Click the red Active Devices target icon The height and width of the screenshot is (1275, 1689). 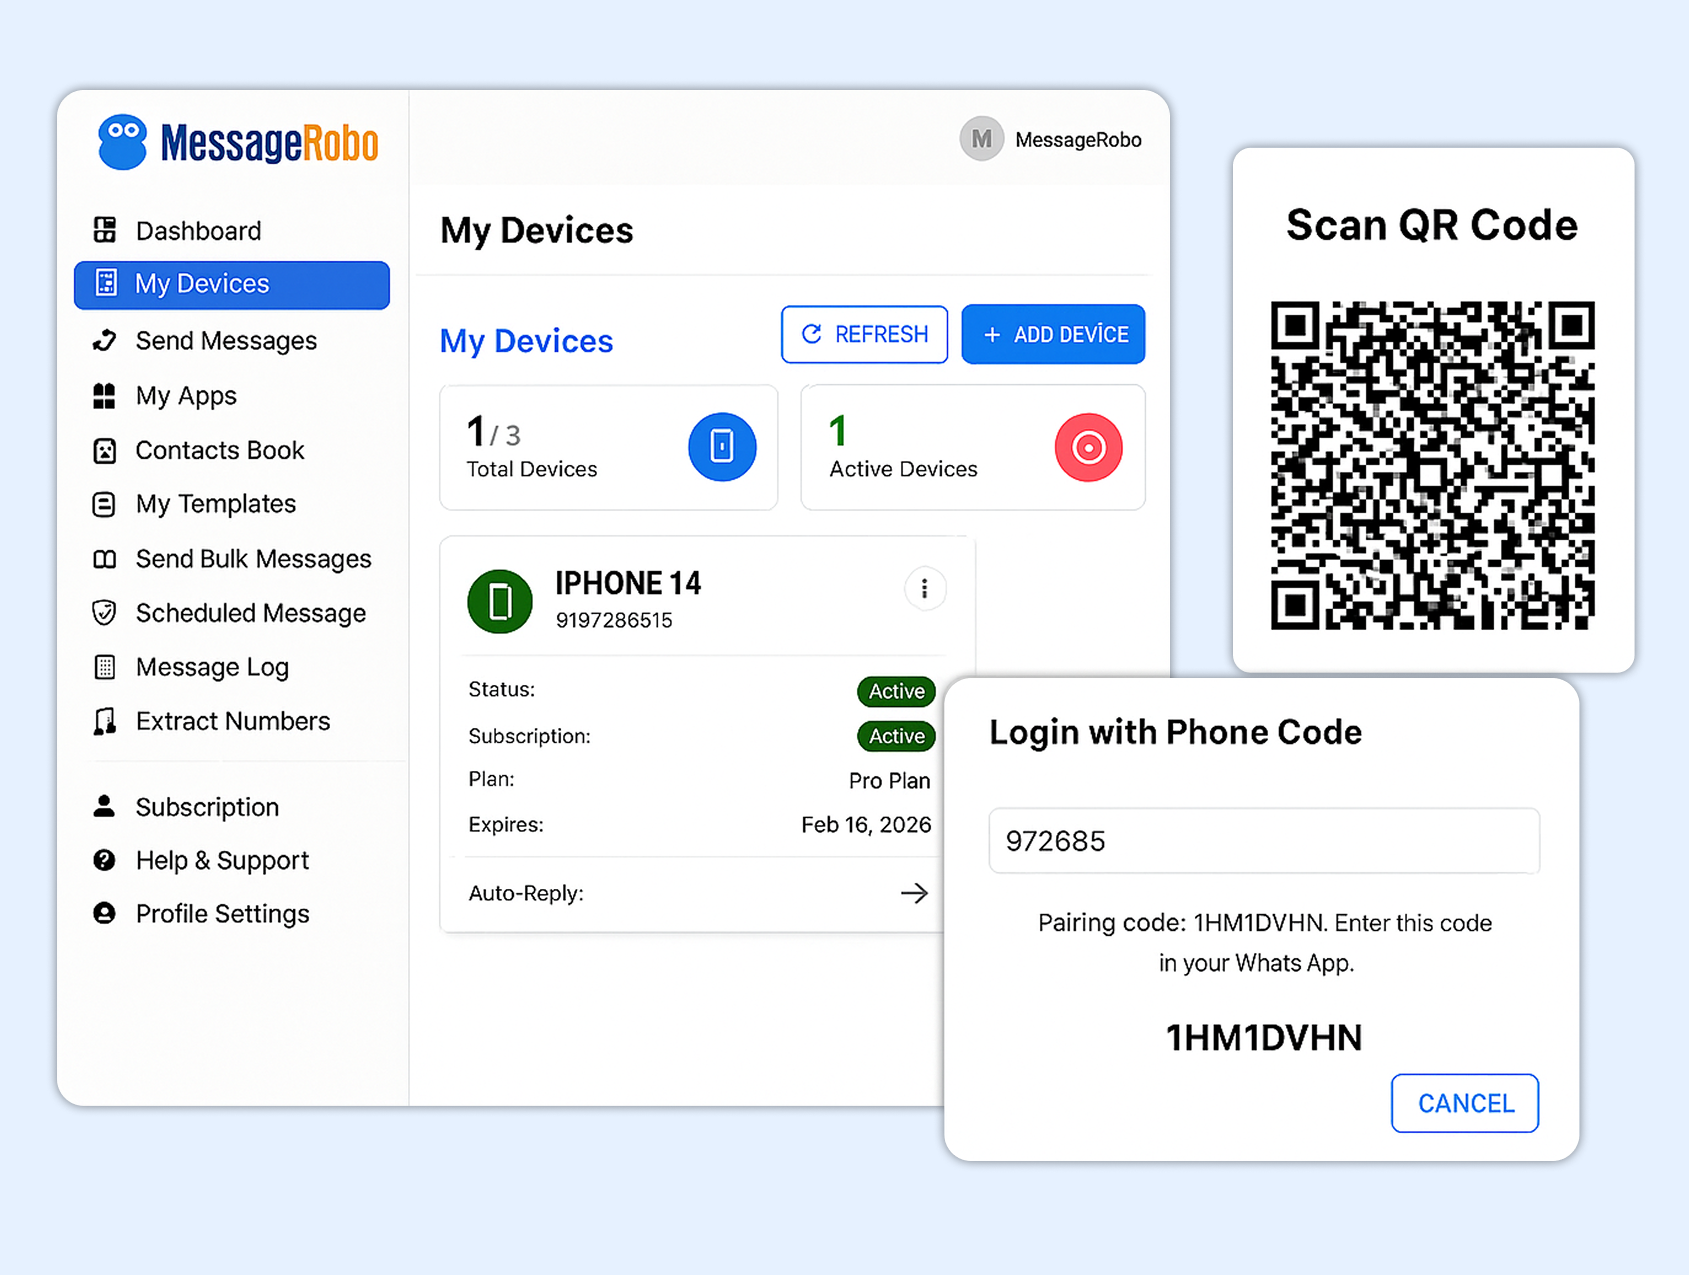(x=1089, y=447)
